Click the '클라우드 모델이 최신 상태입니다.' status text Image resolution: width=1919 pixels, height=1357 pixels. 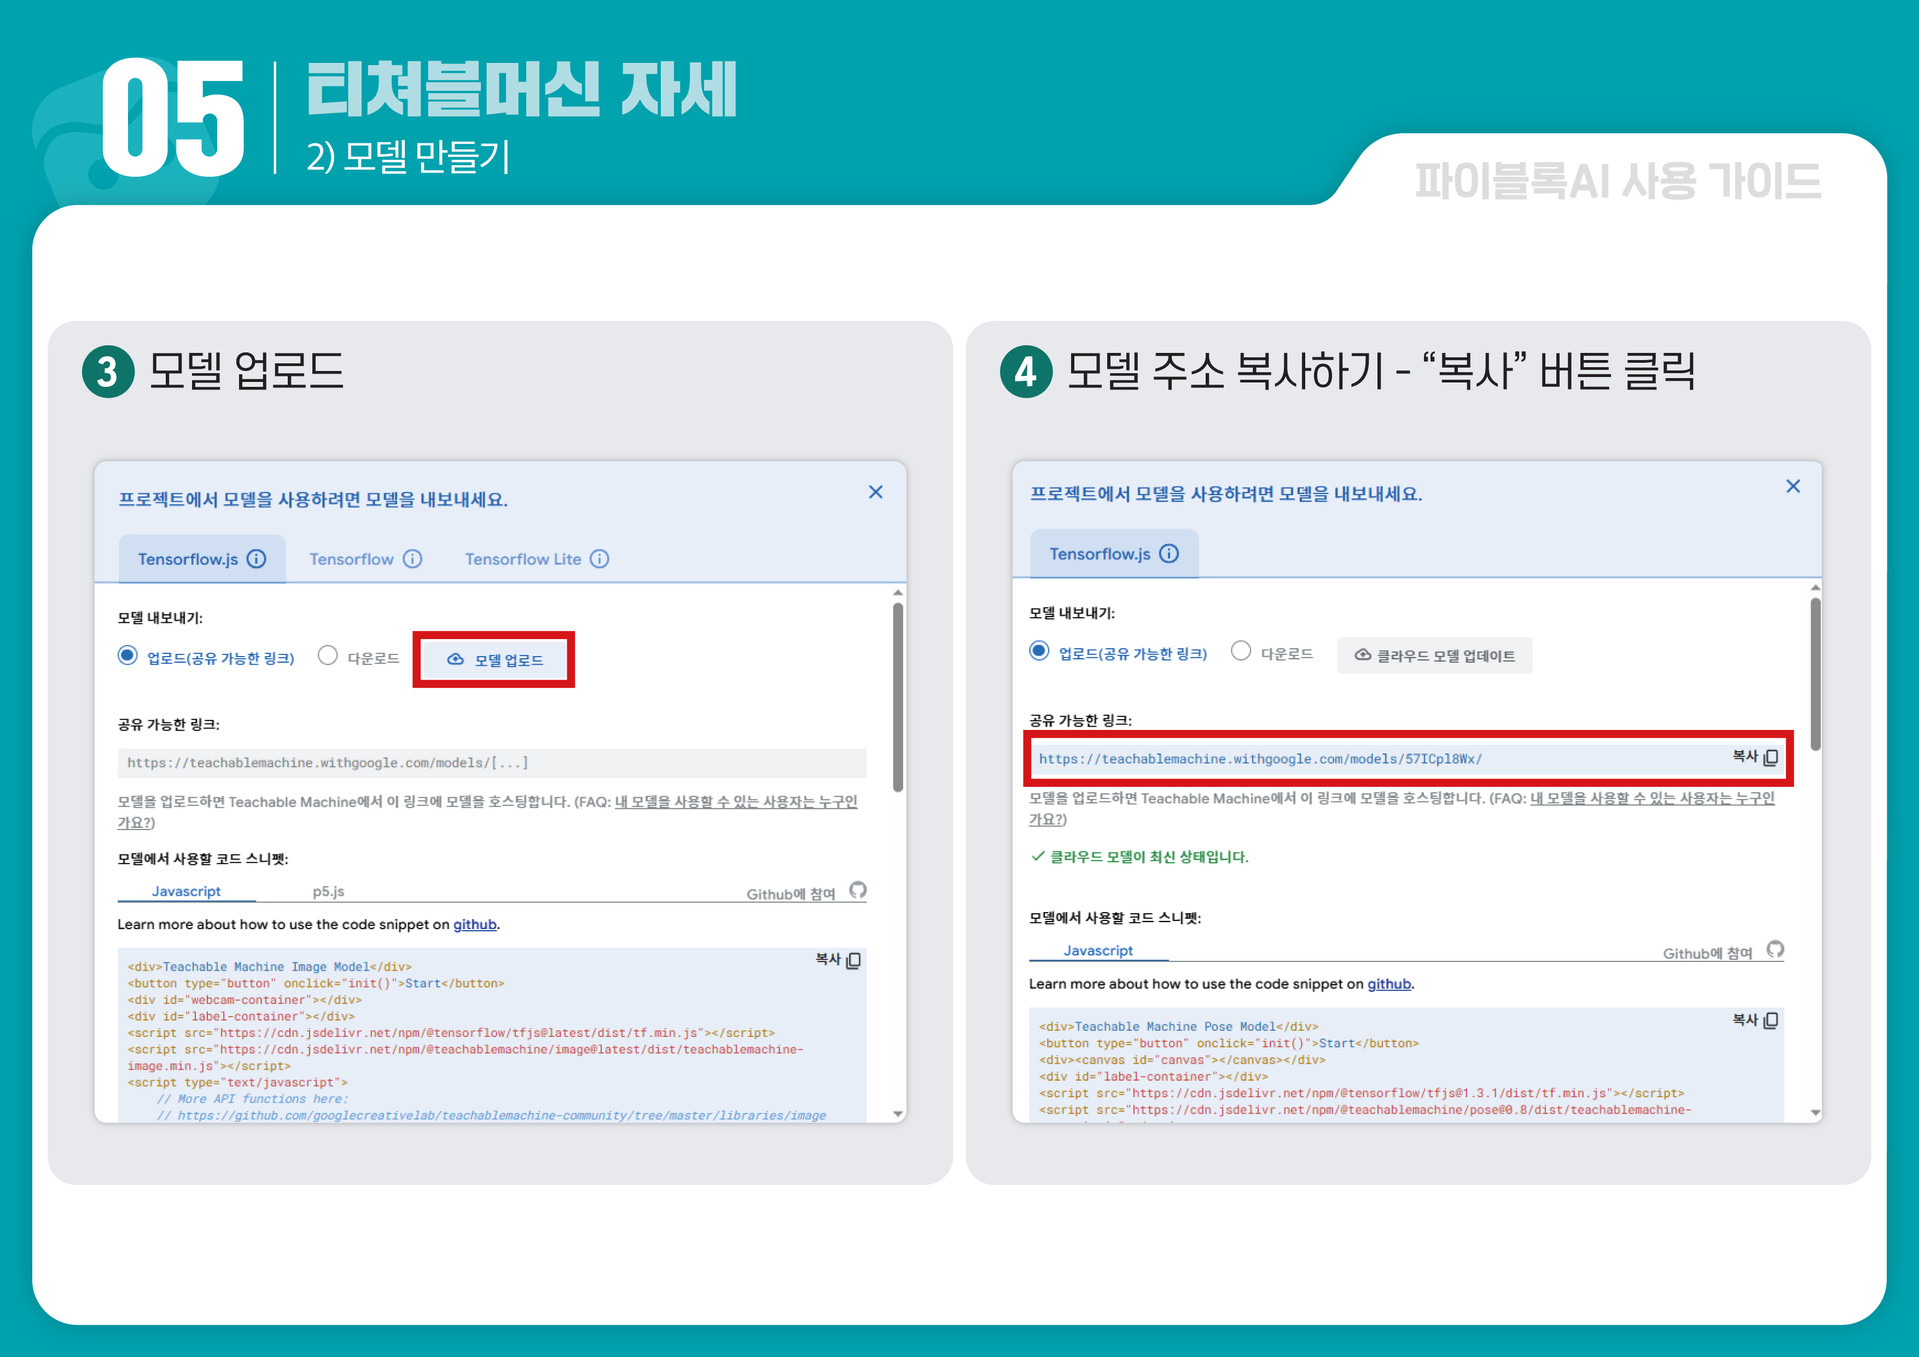(1149, 857)
